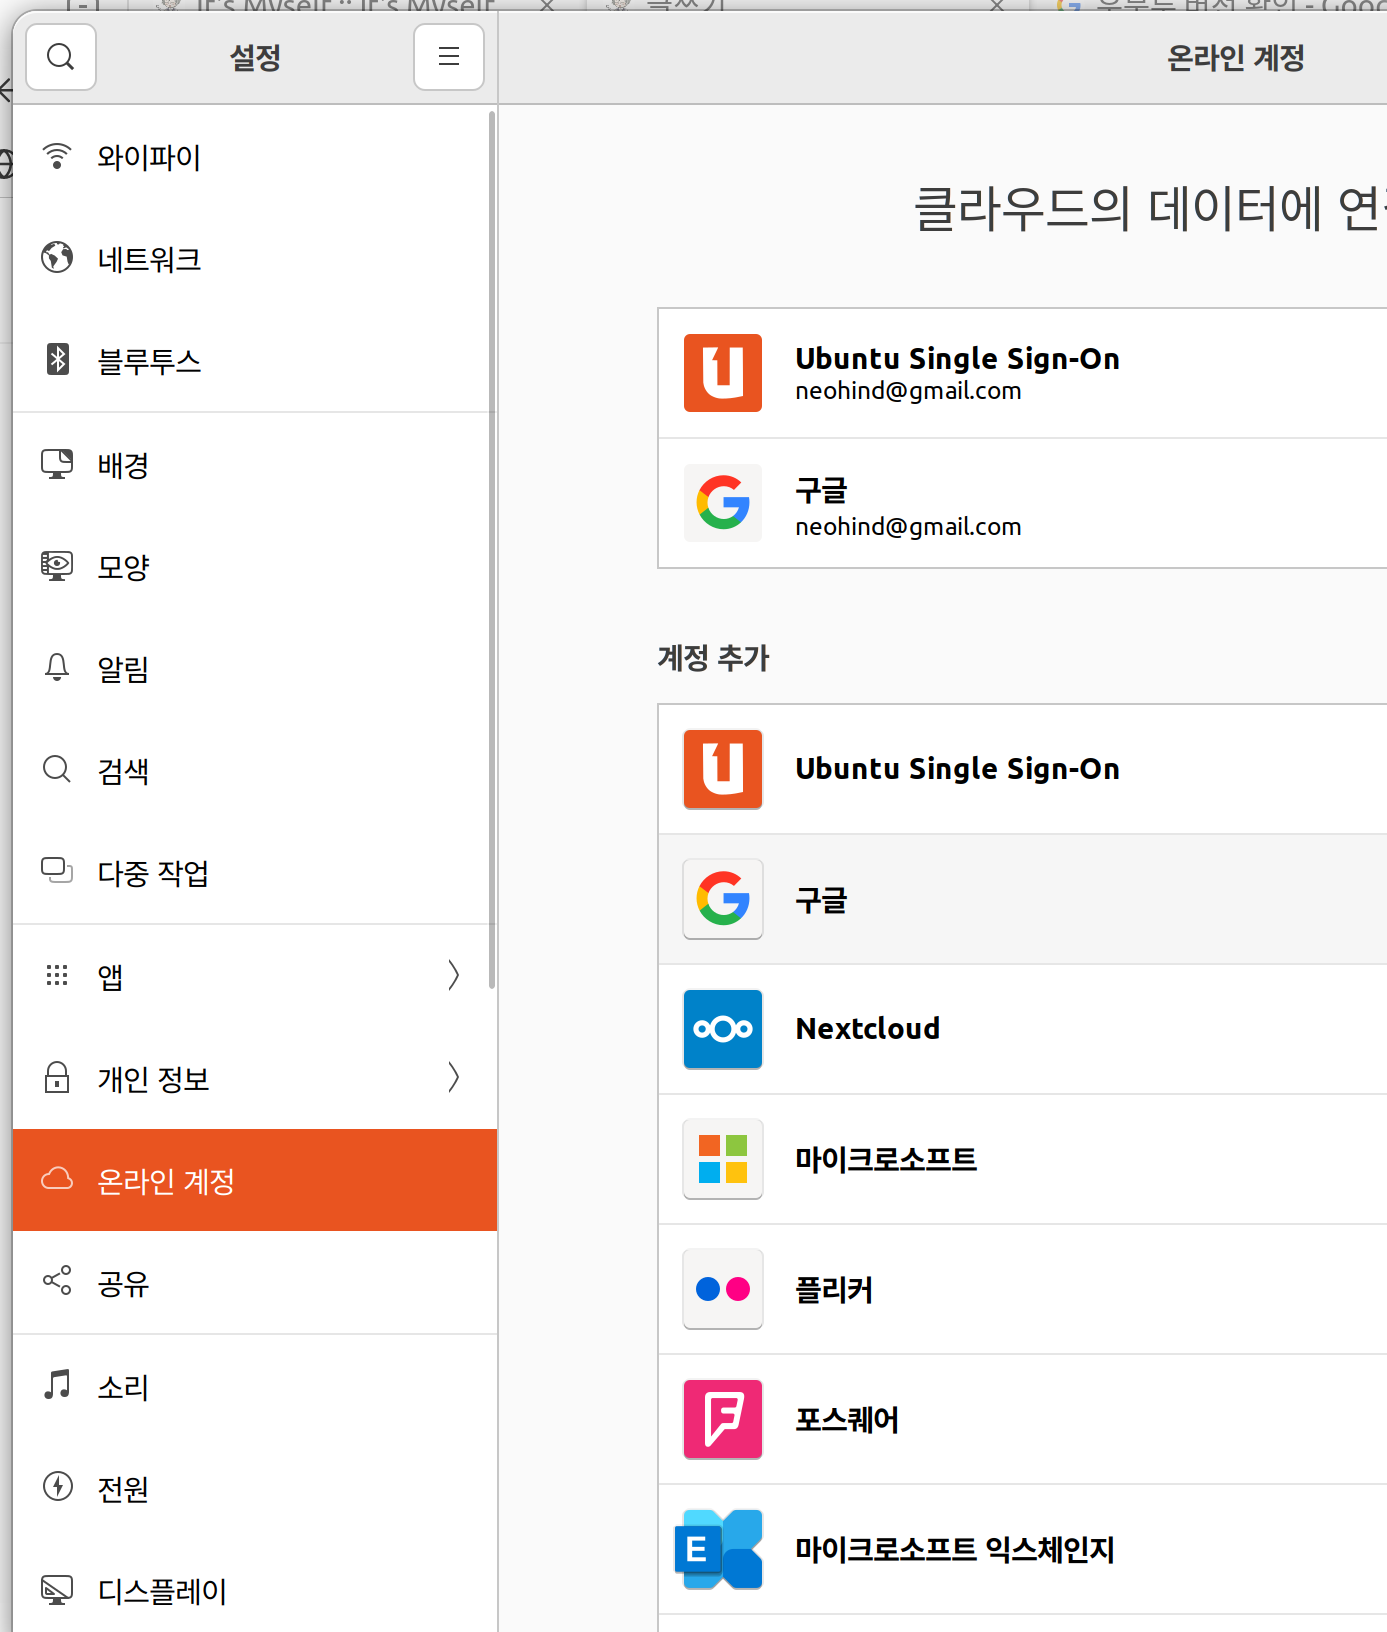Viewport: 1387px width, 1632px height.
Task: Click connected 구글 account icon with email
Action: [x=723, y=503]
